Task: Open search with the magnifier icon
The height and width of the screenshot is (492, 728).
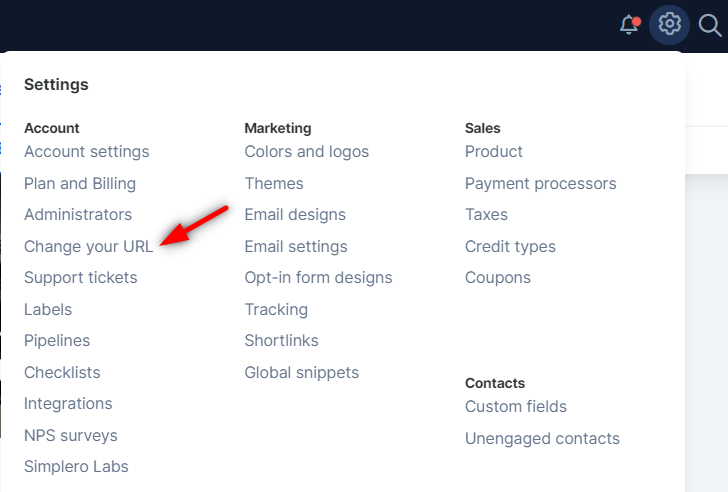Action: coord(710,25)
